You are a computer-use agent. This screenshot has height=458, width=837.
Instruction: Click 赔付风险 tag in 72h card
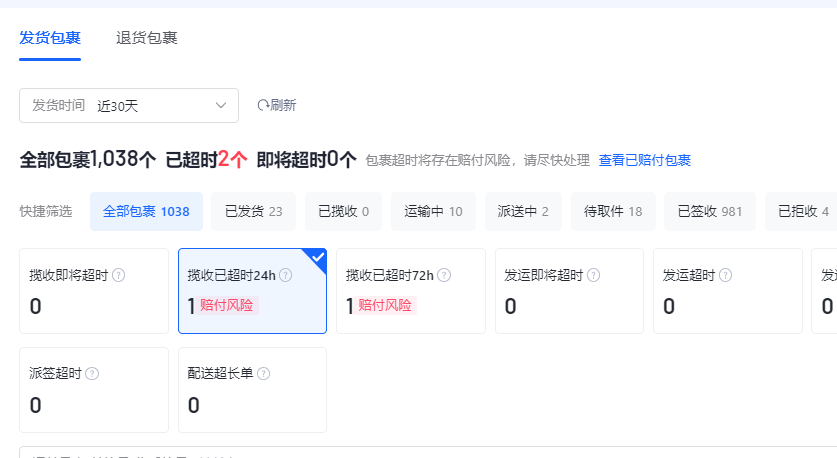(x=385, y=305)
